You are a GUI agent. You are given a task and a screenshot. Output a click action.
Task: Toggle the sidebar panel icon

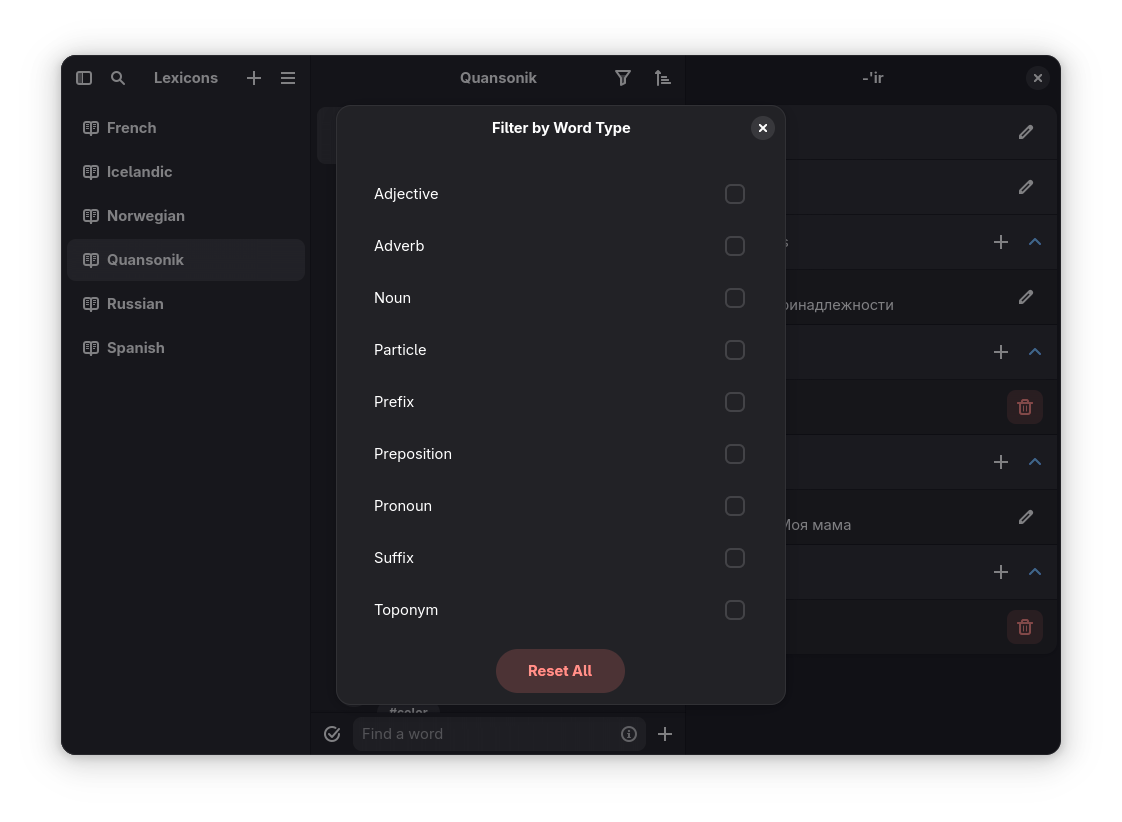pos(84,78)
